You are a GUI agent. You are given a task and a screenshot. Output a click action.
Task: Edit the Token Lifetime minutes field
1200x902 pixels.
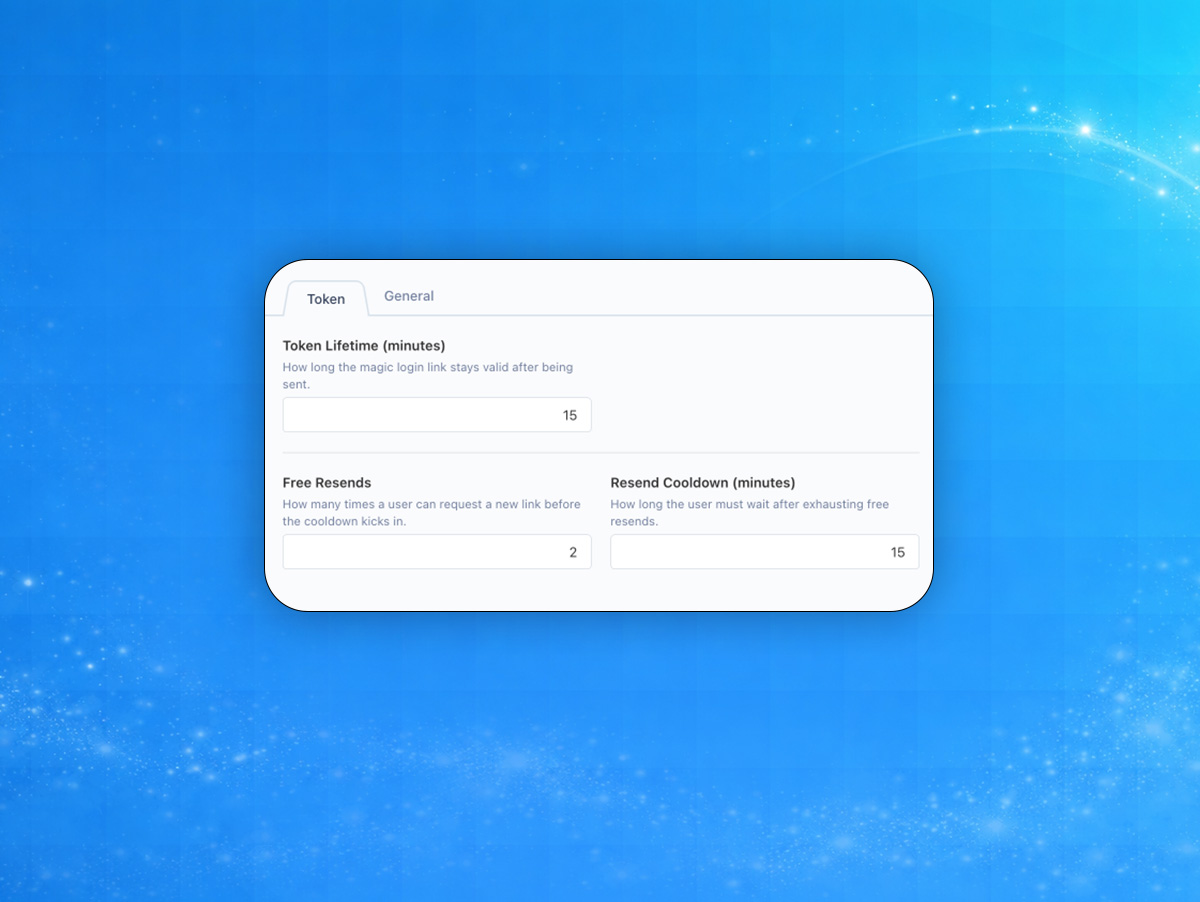point(437,415)
